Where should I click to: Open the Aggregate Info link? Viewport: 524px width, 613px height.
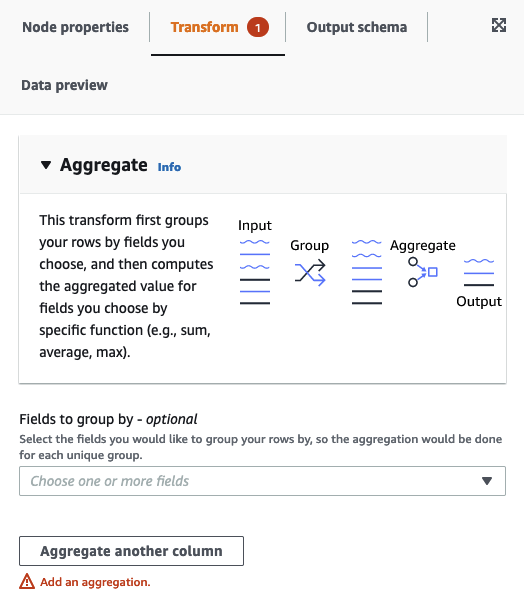tap(169, 167)
